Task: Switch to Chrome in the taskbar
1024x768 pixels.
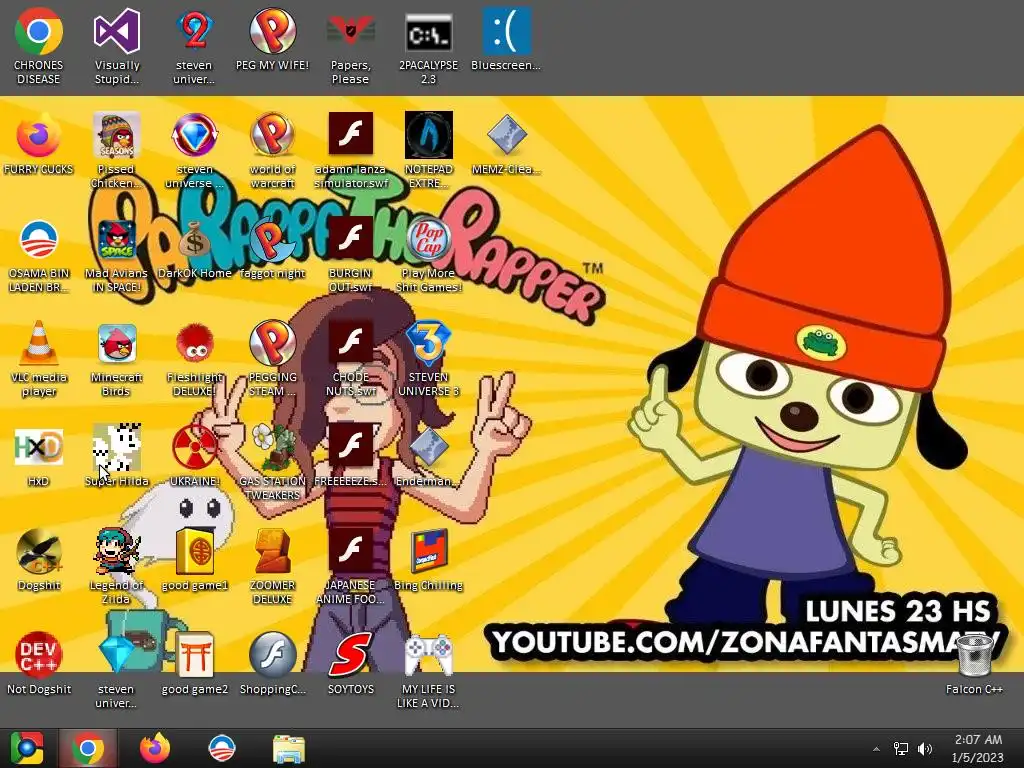Action: click(88, 748)
